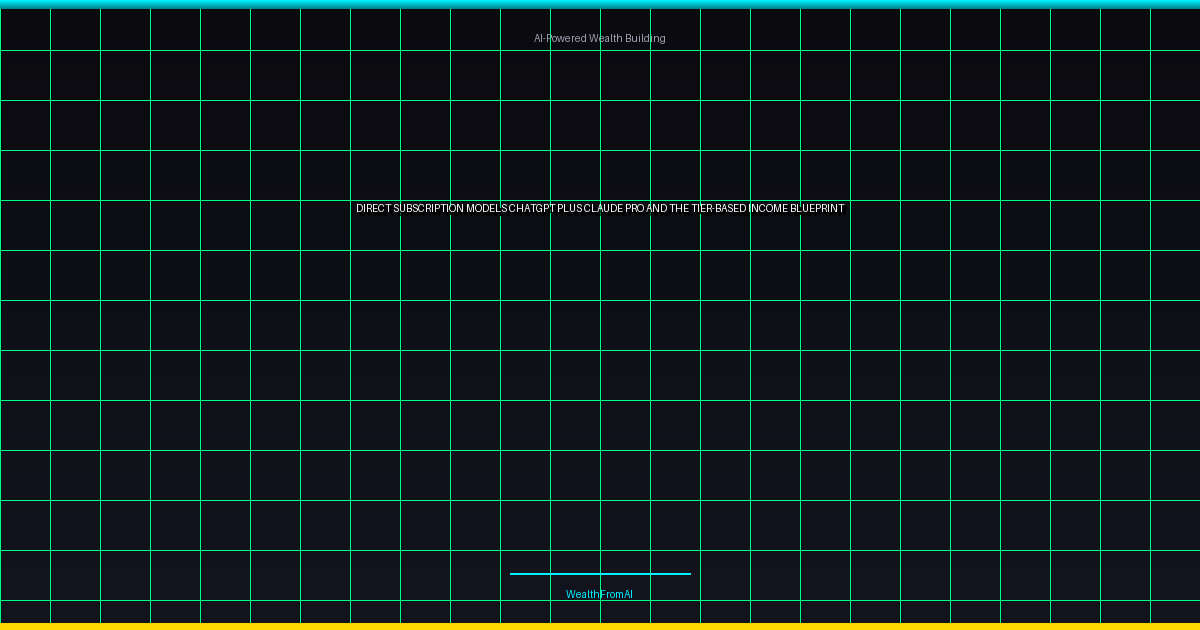Click the left end of the cyan divider

click(513, 574)
